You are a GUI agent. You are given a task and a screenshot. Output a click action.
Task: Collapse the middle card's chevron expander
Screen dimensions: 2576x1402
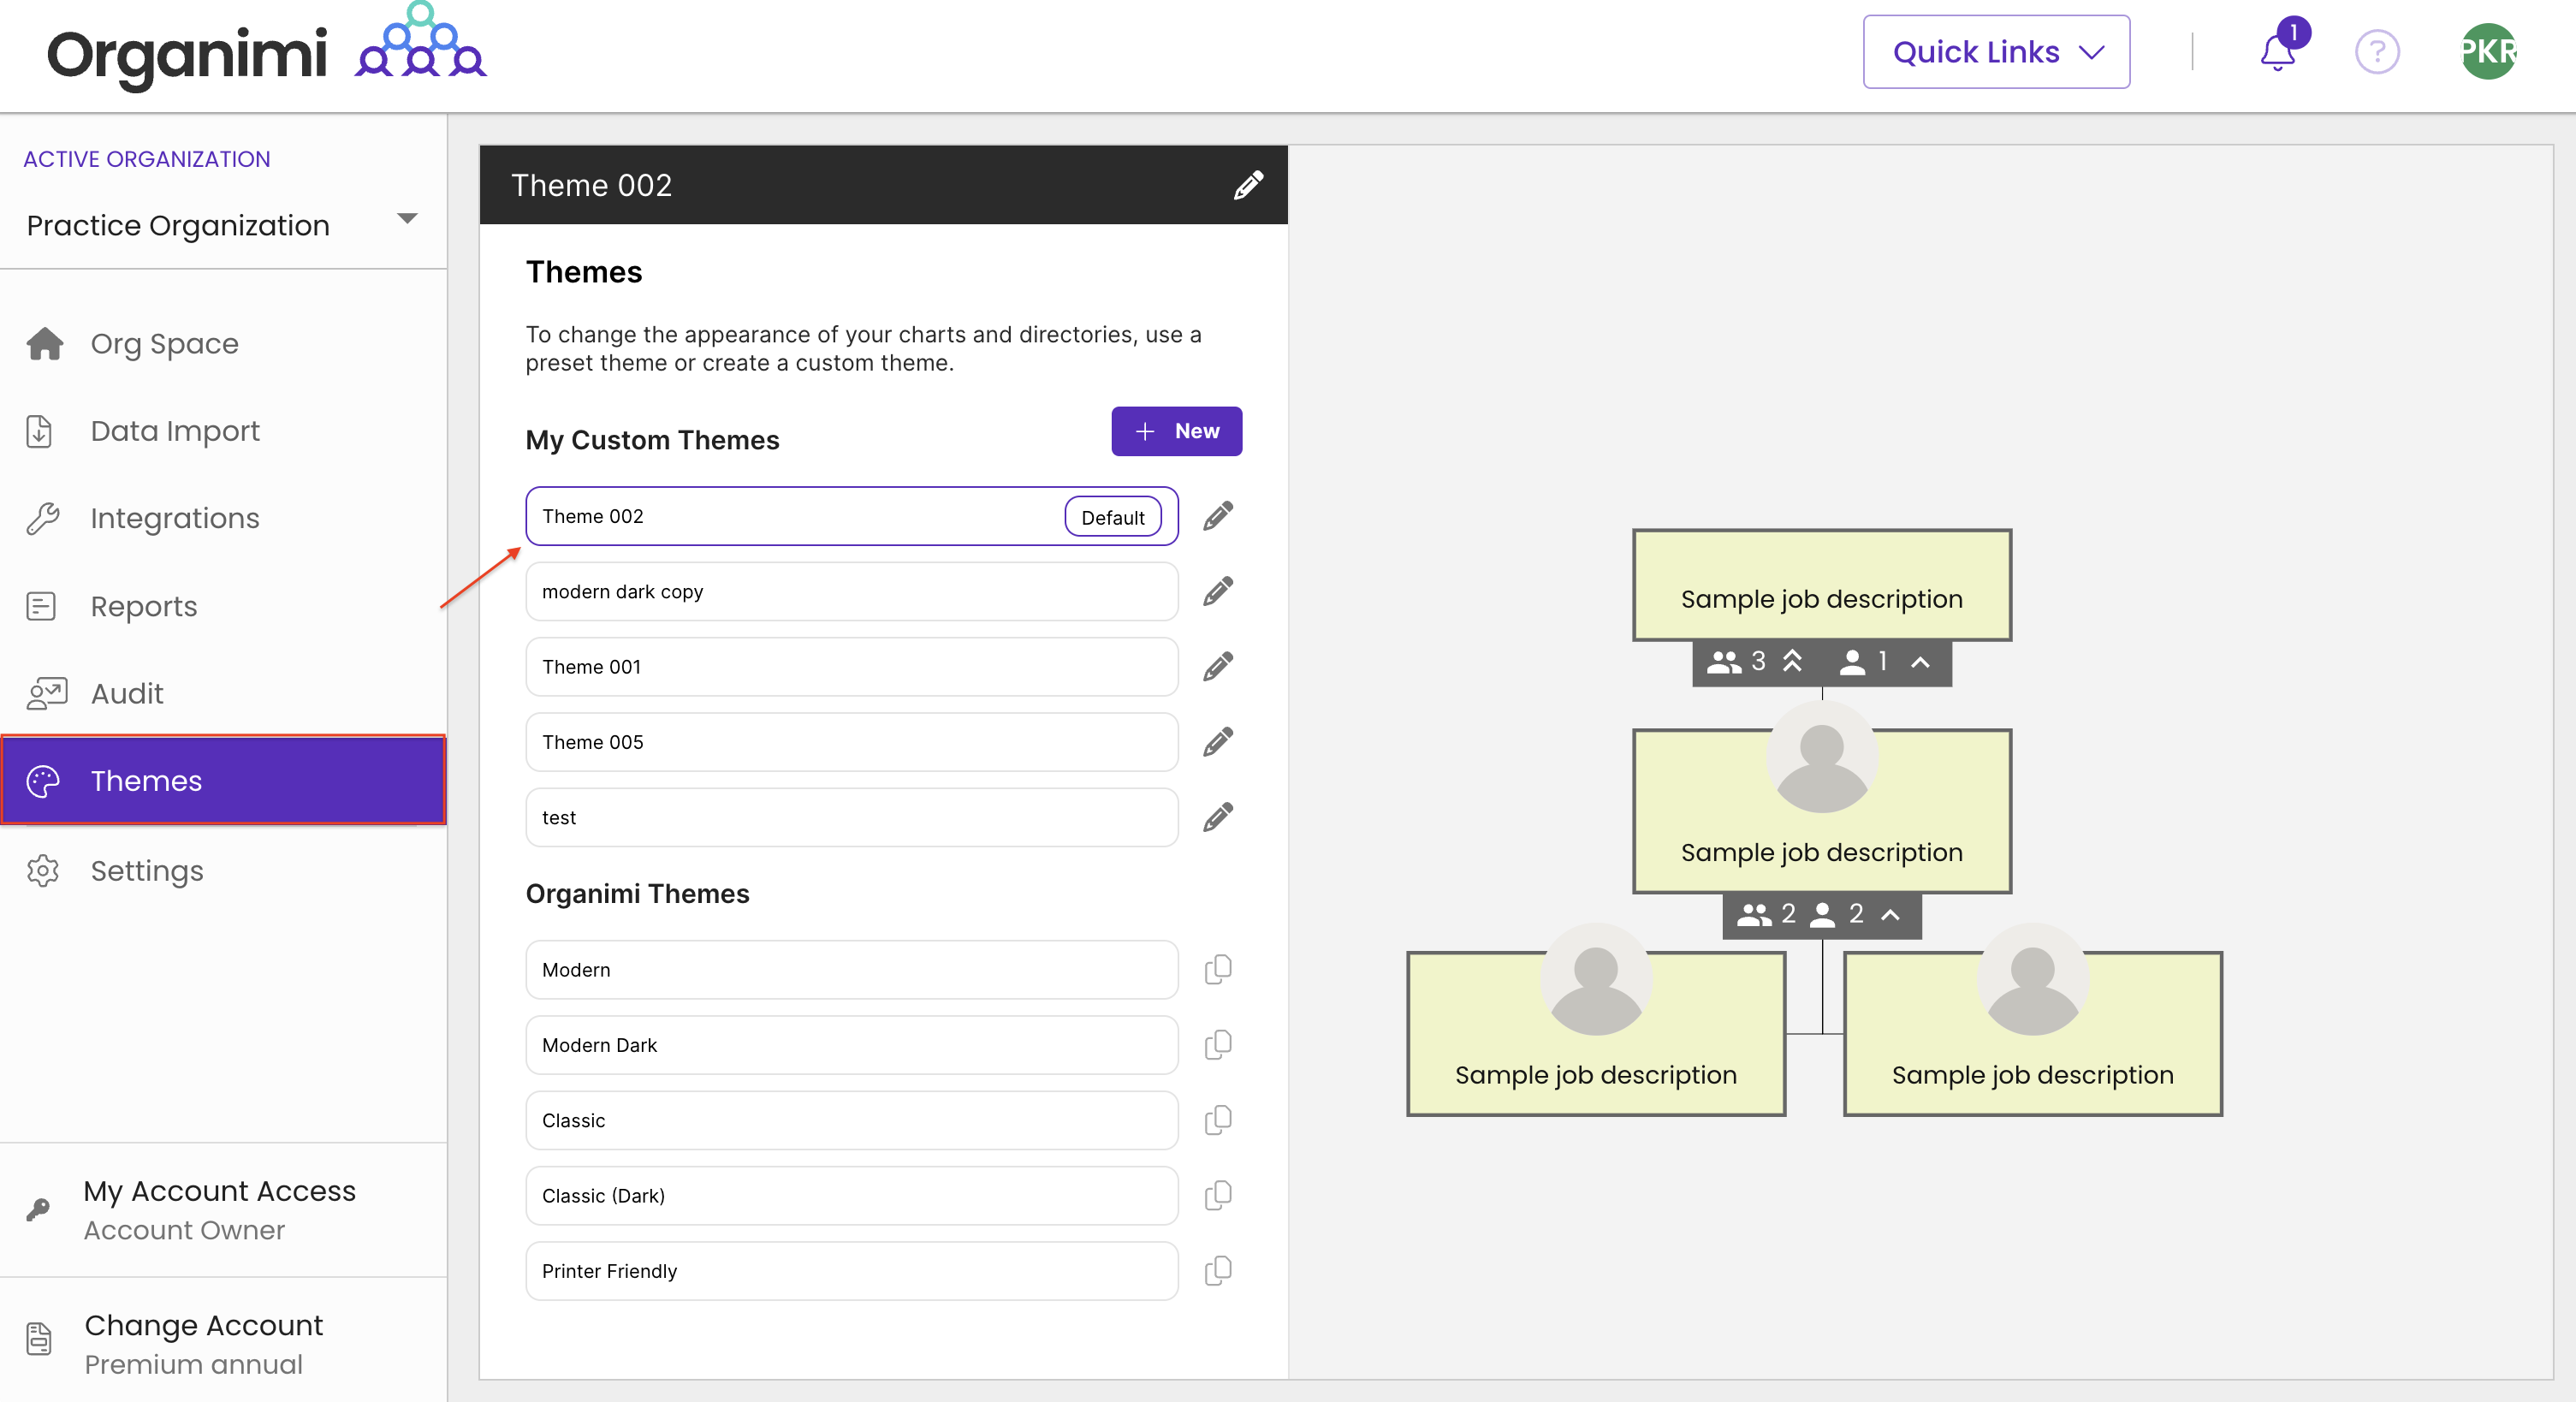click(x=1890, y=914)
